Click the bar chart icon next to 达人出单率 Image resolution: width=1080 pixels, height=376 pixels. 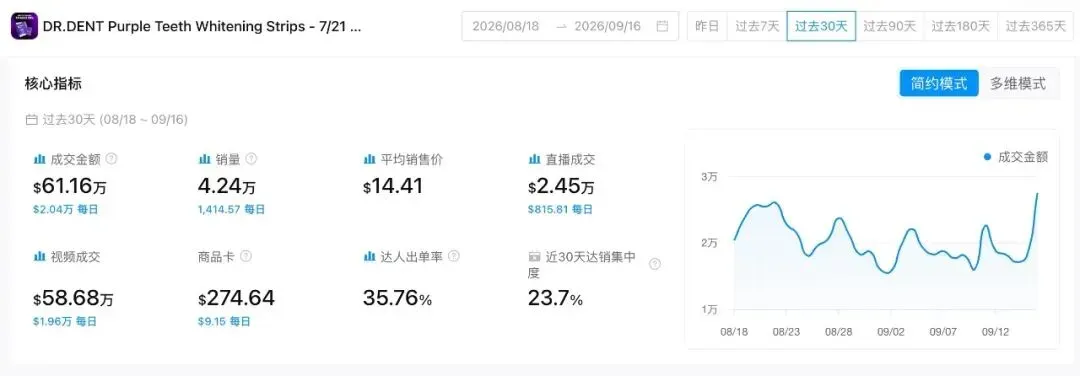click(x=369, y=256)
